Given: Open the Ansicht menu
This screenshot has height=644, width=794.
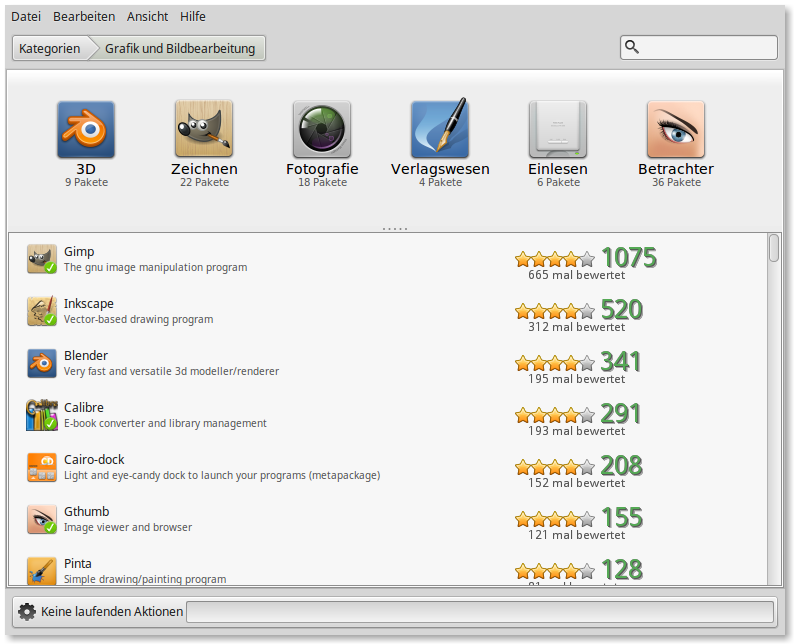Looking at the screenshot, I should pyautogui.click(x=147, y=17).
